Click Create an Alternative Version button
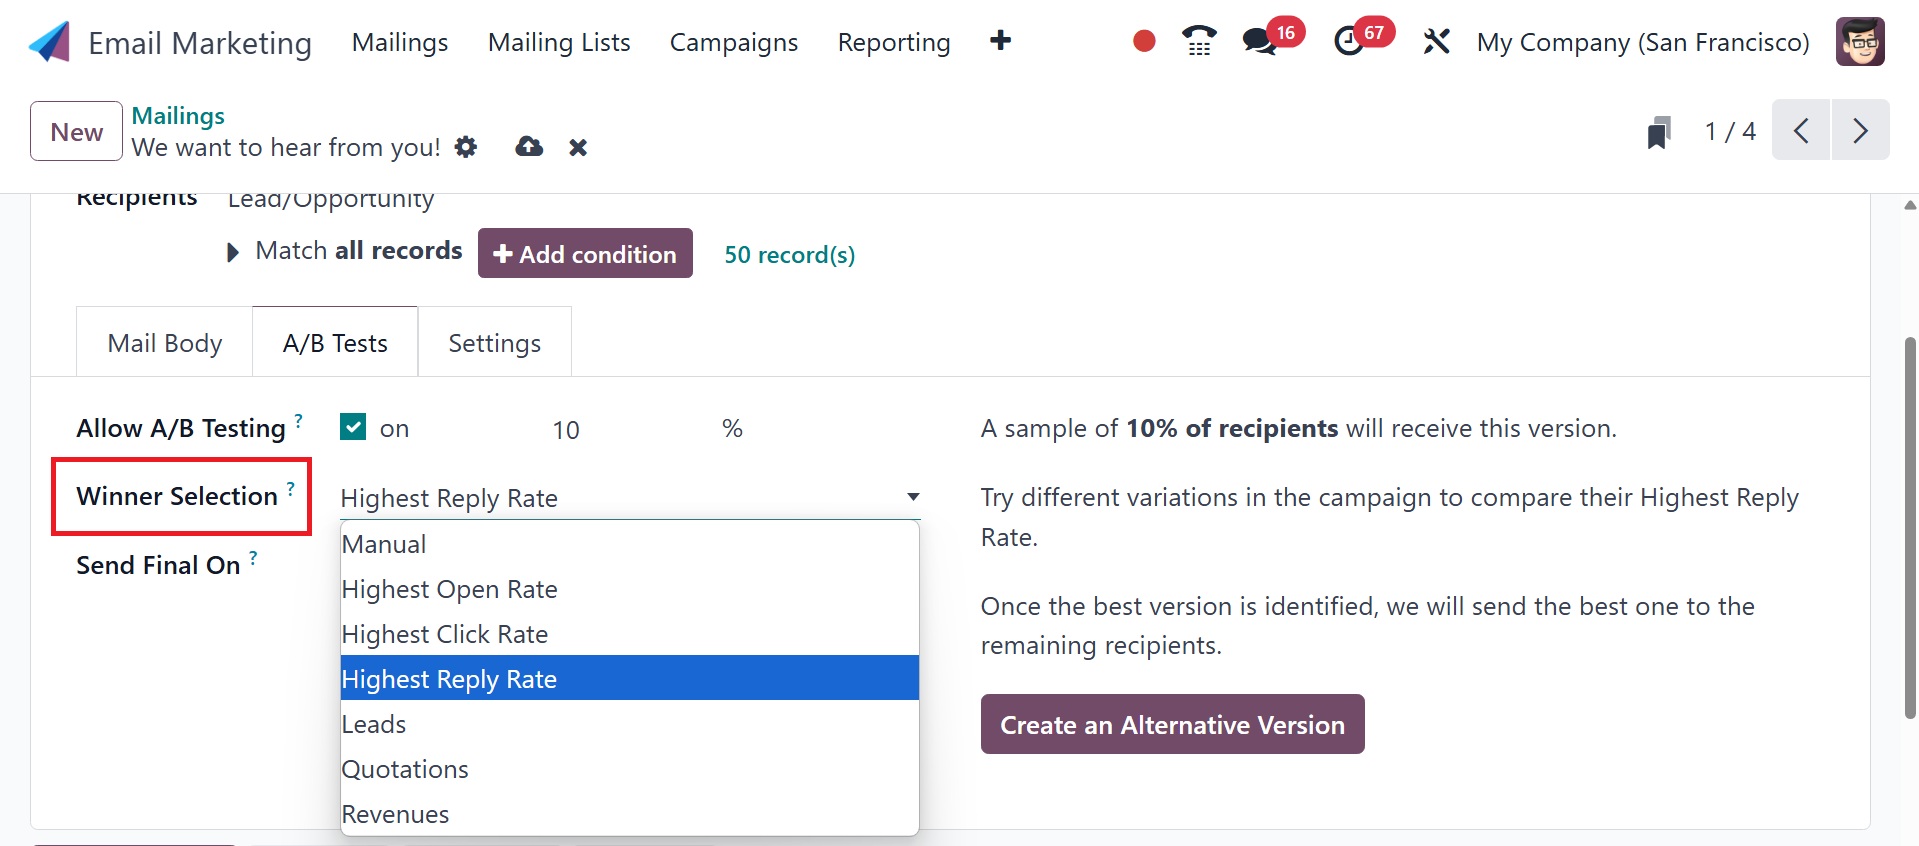Image resolution: width=1919 pixels, height=846 pixels. coord(1172,724)
